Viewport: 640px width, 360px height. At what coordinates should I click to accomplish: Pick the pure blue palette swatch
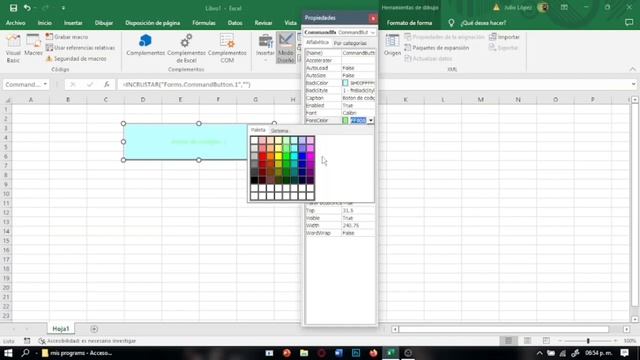click(302, 156)
